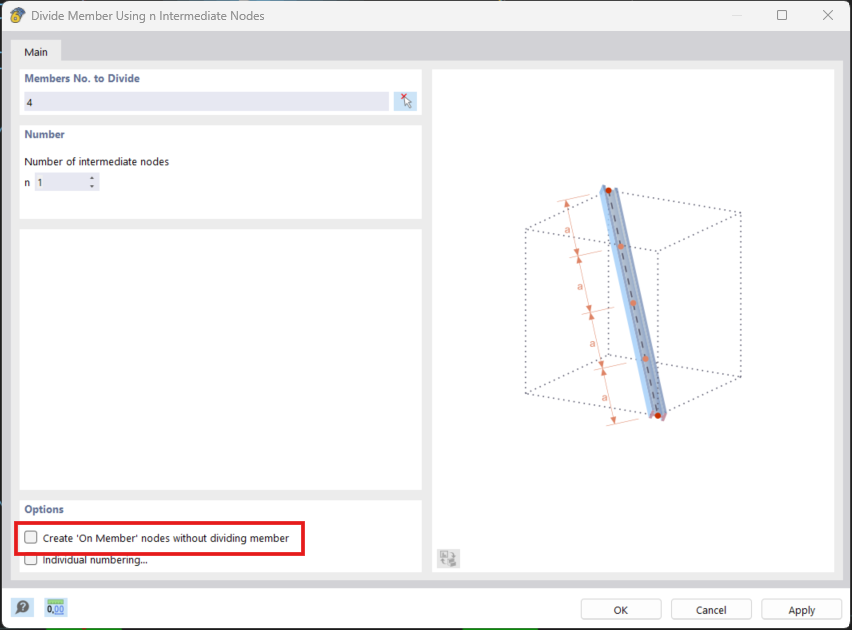Increase number of intermediate nodes

[92, 178]
